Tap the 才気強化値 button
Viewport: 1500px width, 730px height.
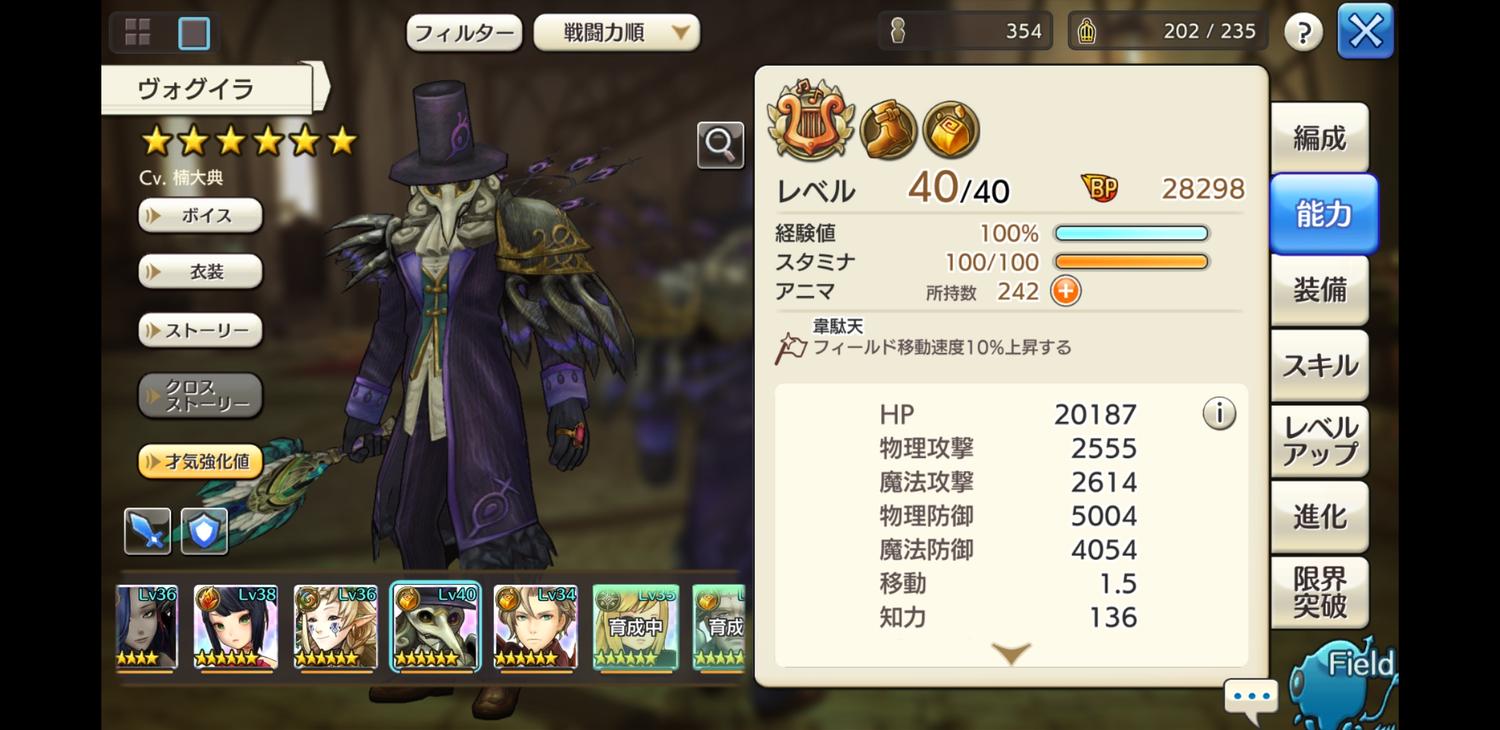click(200, 461)
